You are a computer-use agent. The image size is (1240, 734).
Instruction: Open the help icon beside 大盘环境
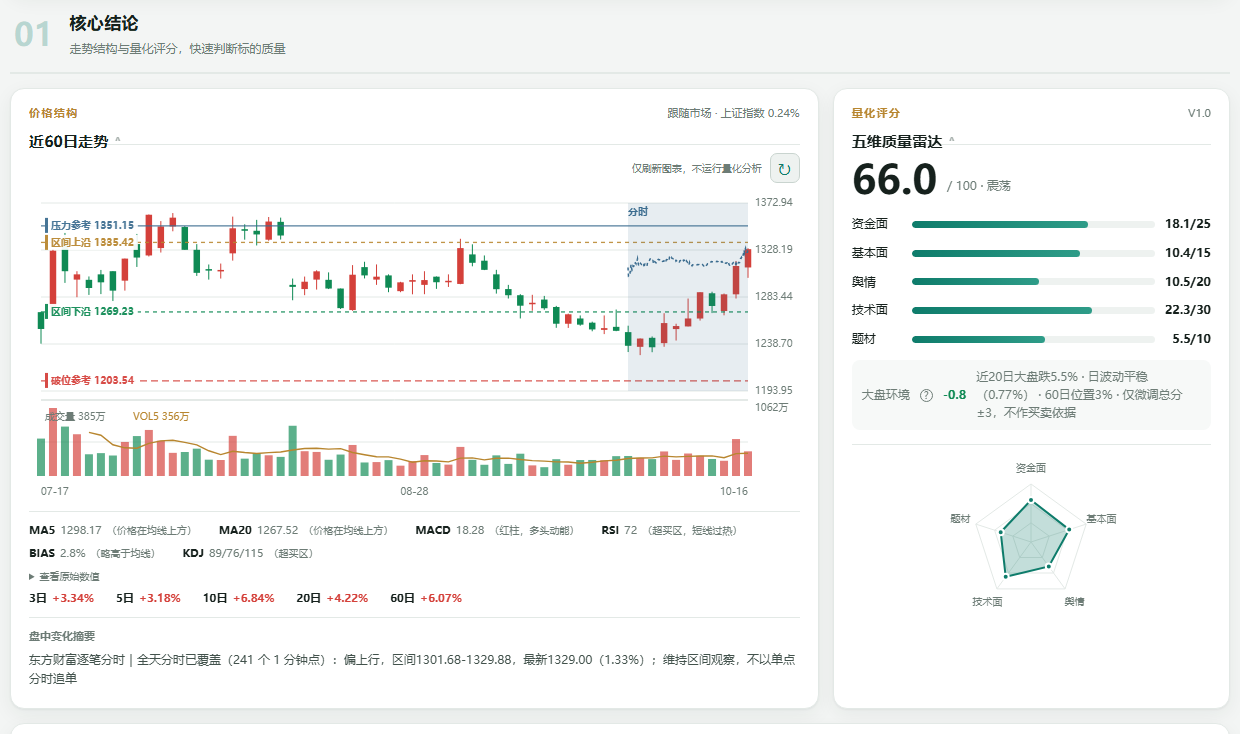coord(926,395)
